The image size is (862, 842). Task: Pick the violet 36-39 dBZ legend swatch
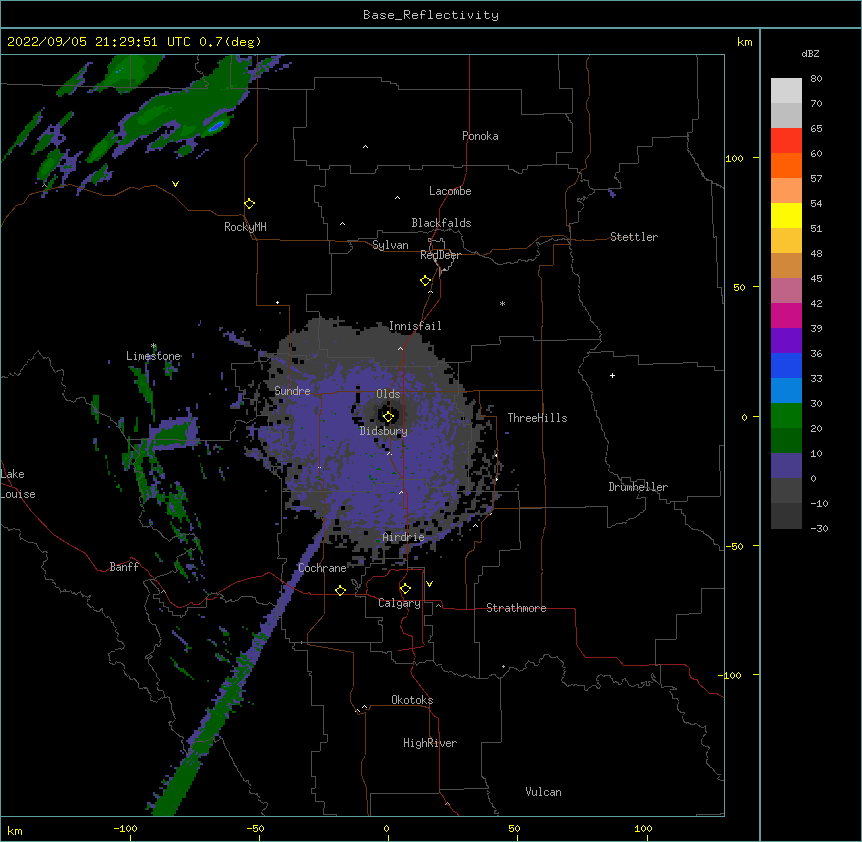(786, 341)
